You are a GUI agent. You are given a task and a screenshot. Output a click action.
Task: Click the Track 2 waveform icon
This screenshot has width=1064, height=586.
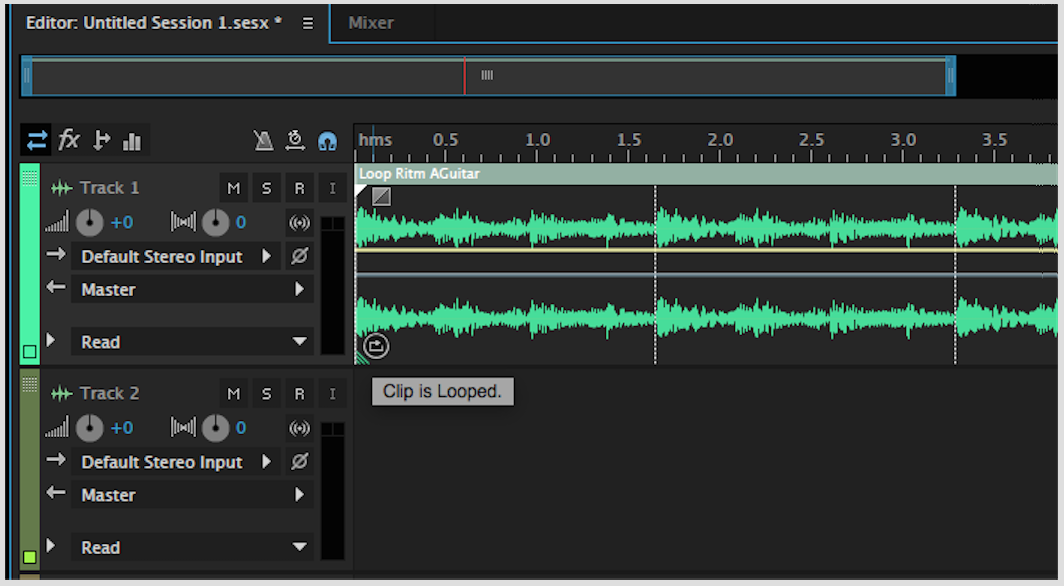[62, 393]
